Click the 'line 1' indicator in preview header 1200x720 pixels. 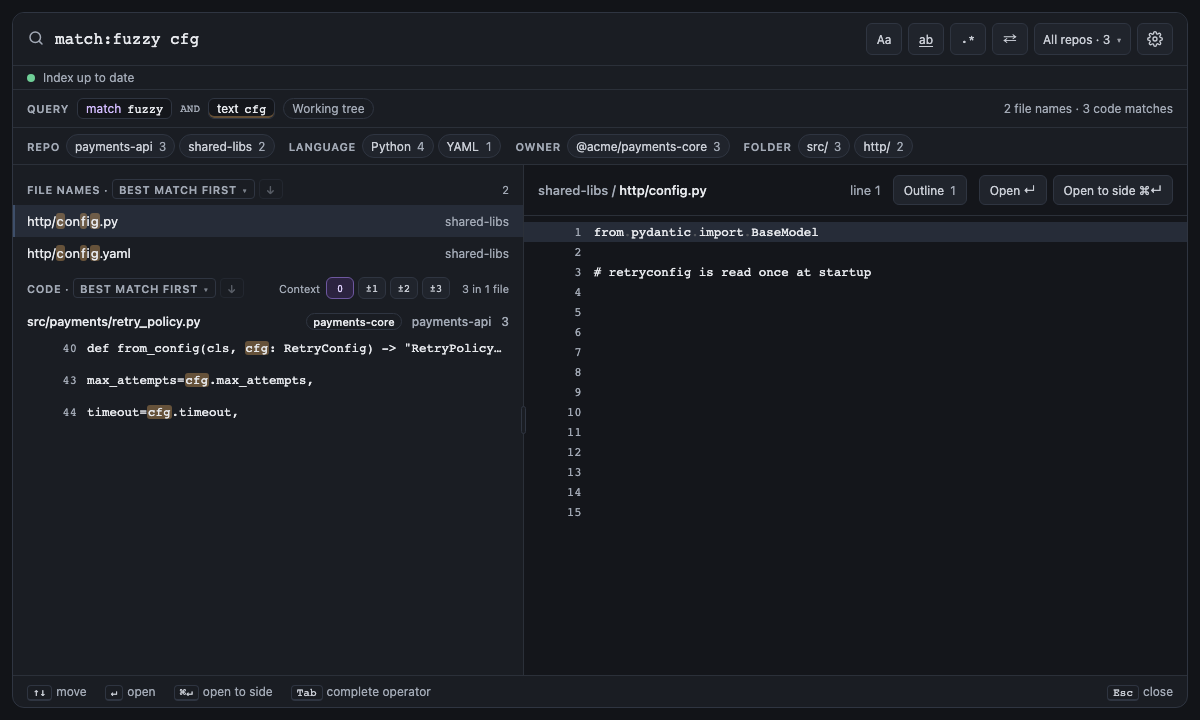pyautogui.click(x=865, y=190)
